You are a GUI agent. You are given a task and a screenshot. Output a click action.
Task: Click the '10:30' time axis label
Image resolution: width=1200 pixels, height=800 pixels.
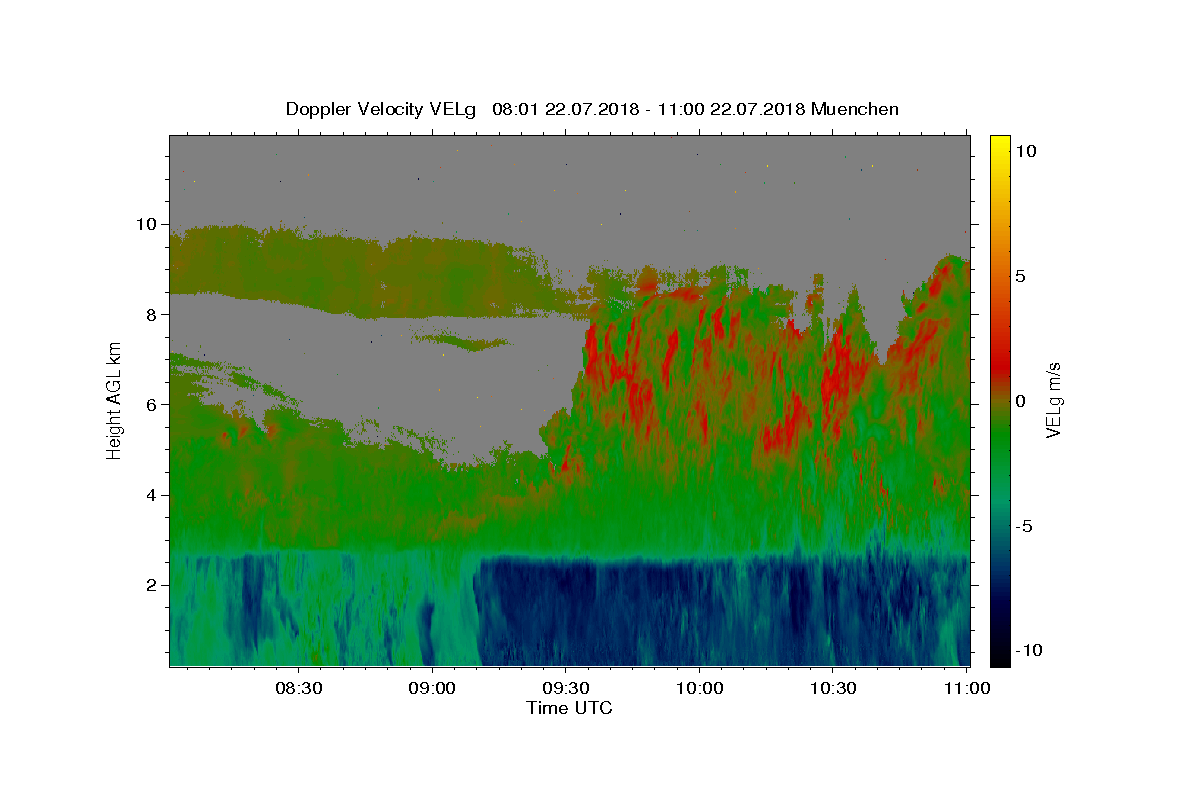coord(834,688)
